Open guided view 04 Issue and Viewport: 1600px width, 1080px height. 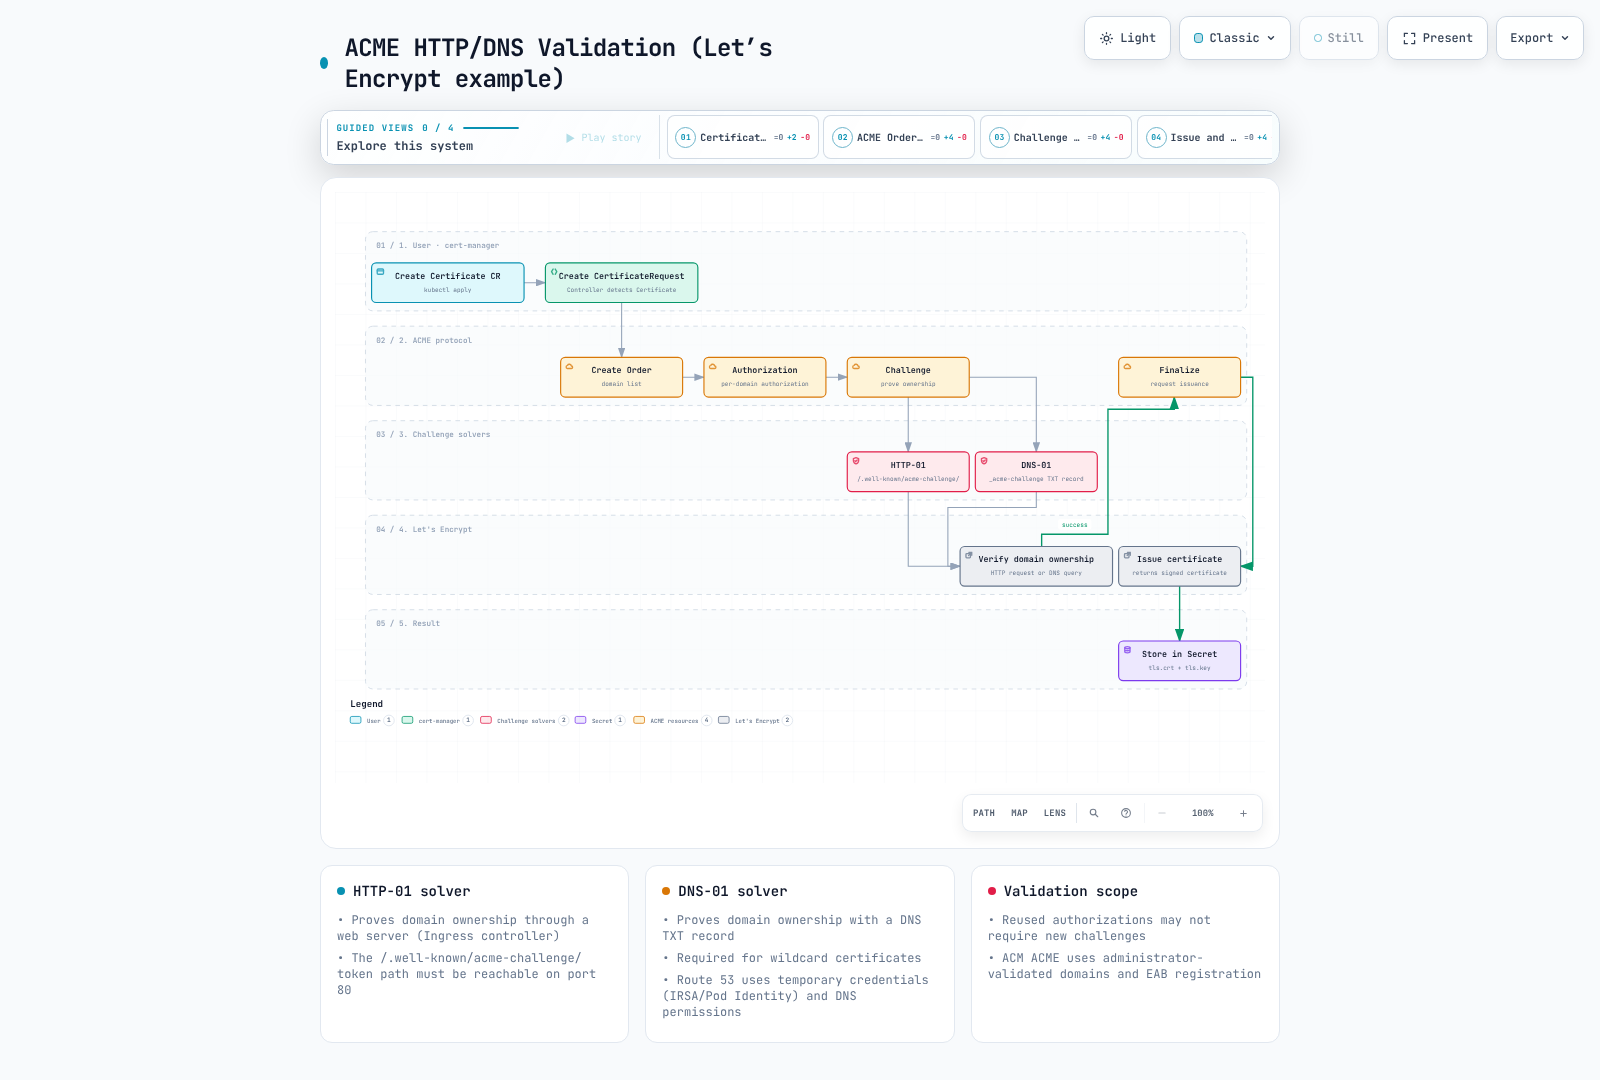[1207, 138]
